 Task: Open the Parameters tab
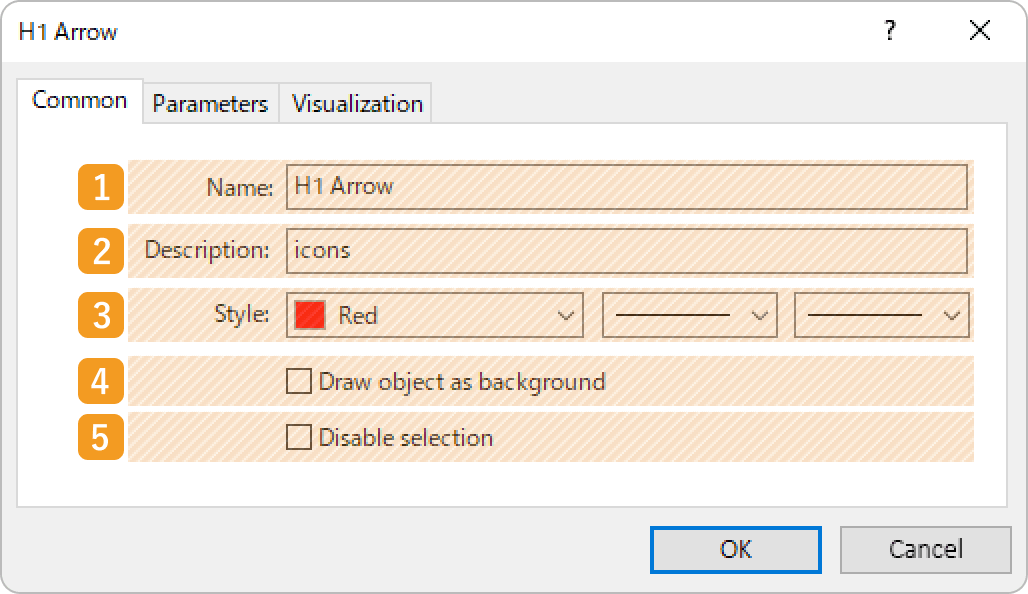click(x=210, y=104)
